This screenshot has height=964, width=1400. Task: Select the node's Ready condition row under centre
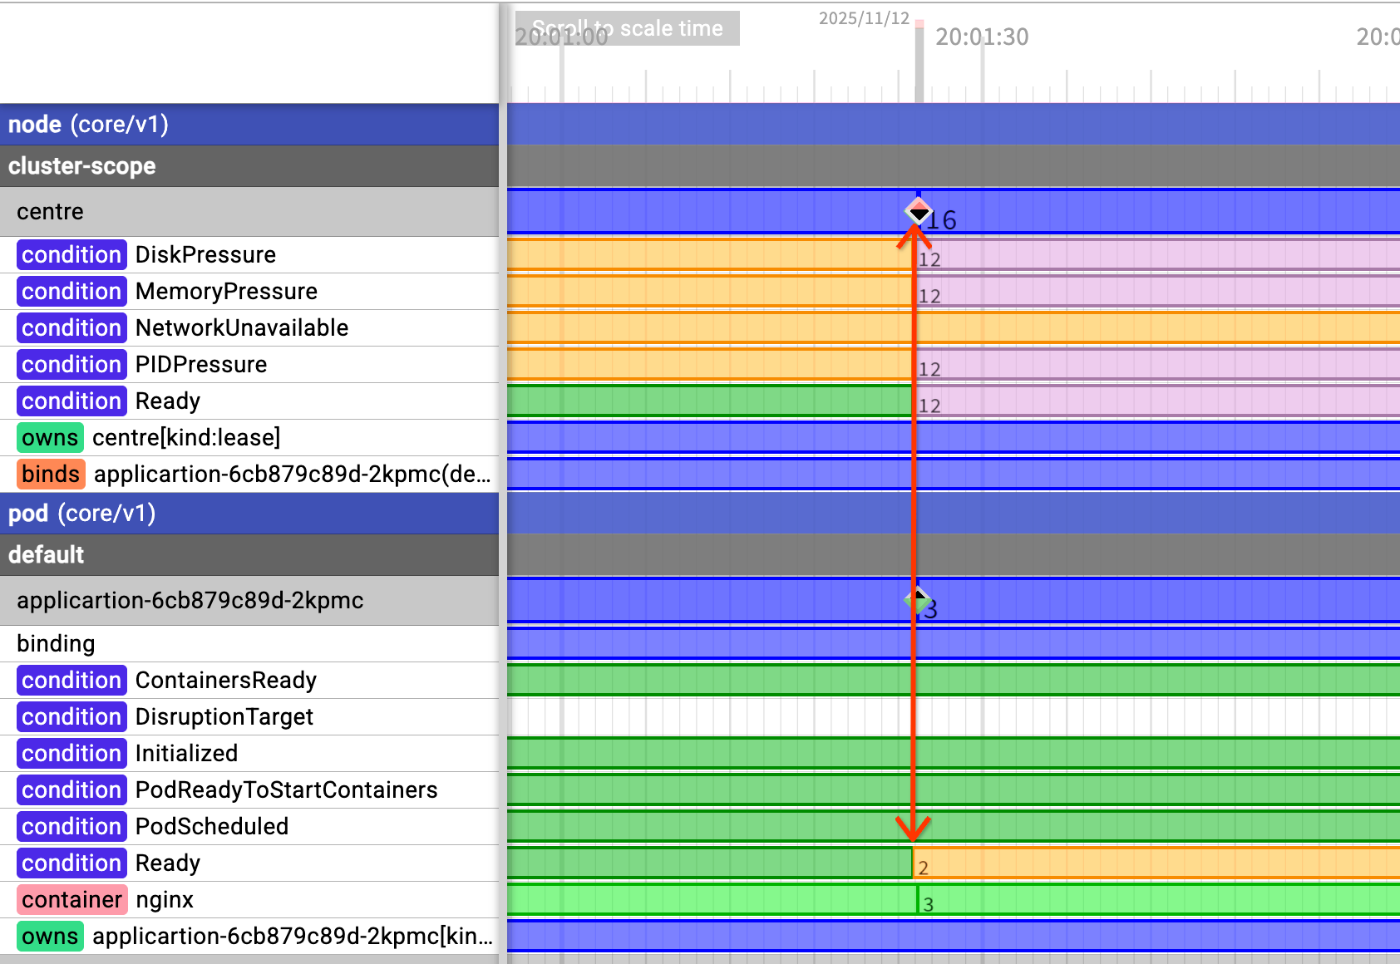[249, 401]
